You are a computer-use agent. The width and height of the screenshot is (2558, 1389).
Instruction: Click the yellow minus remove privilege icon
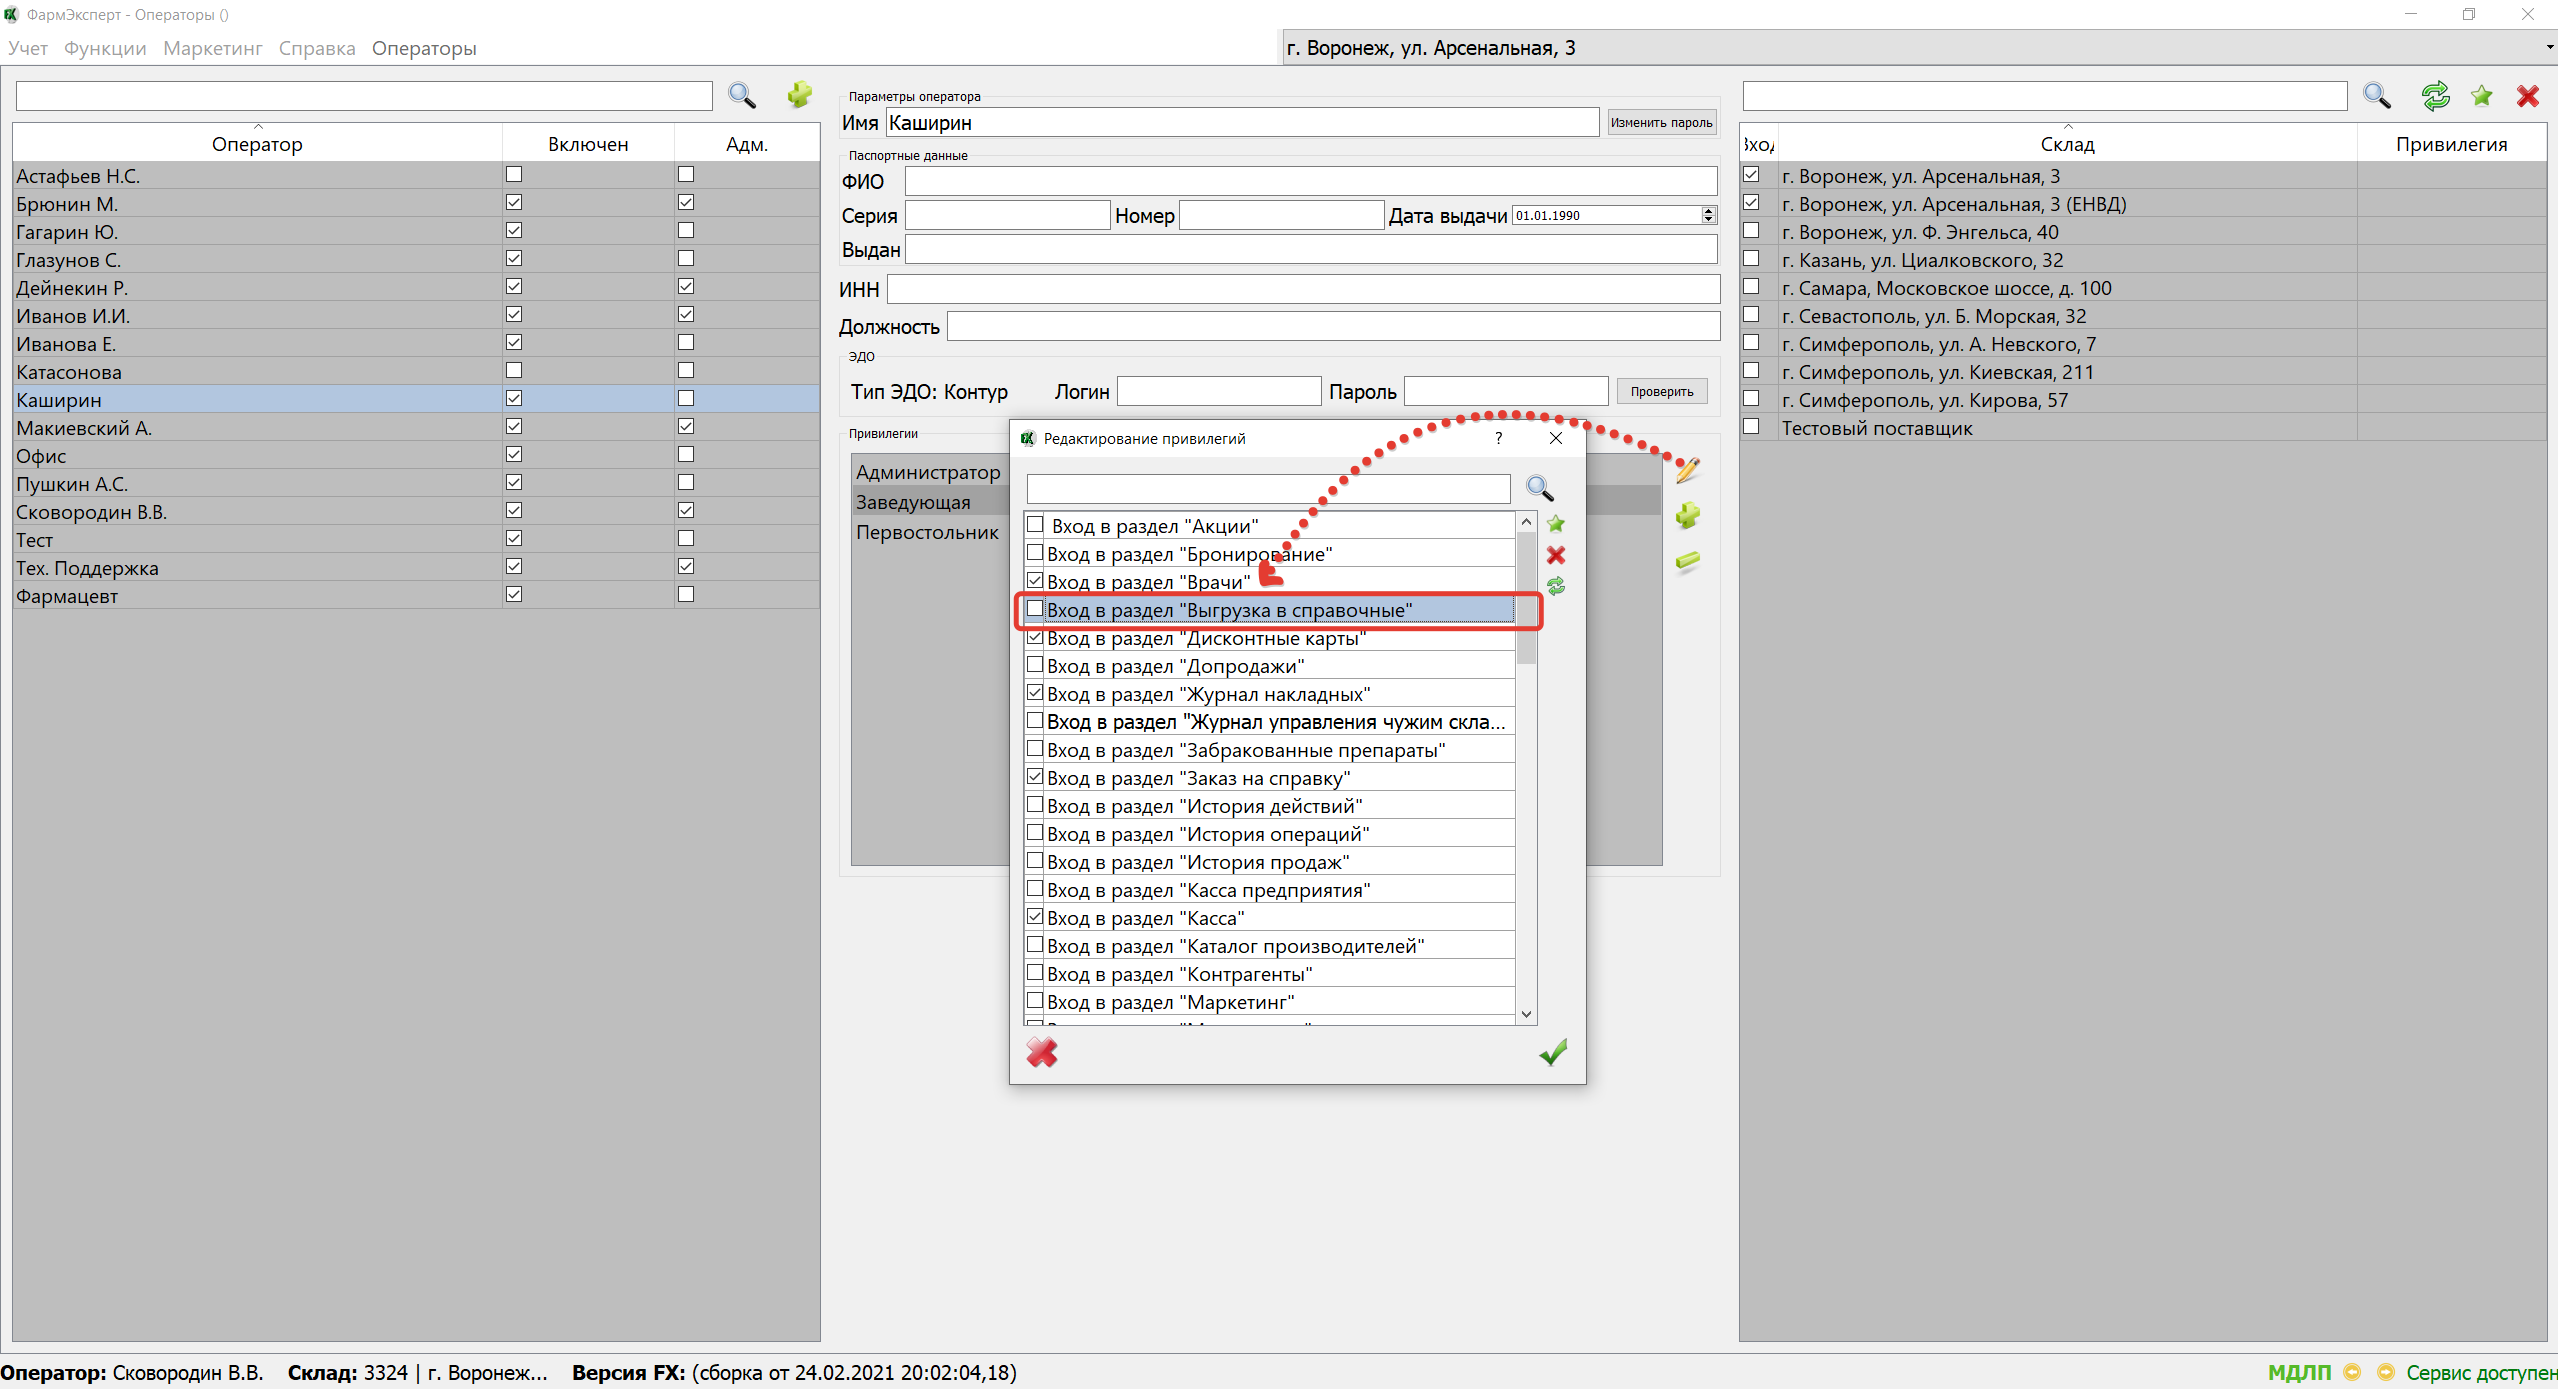(1687, 561)
